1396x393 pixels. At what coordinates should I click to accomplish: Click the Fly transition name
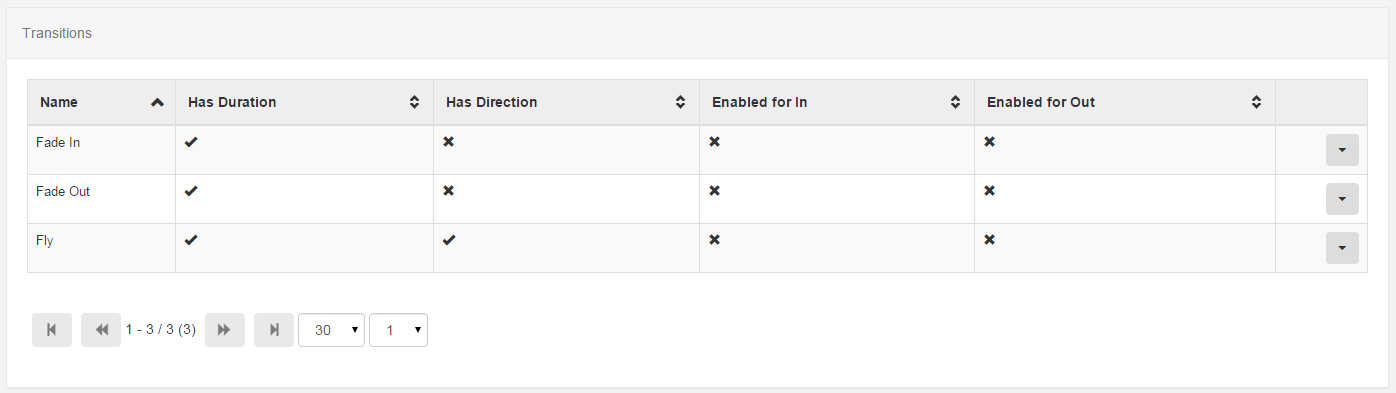tap(45, 240)
